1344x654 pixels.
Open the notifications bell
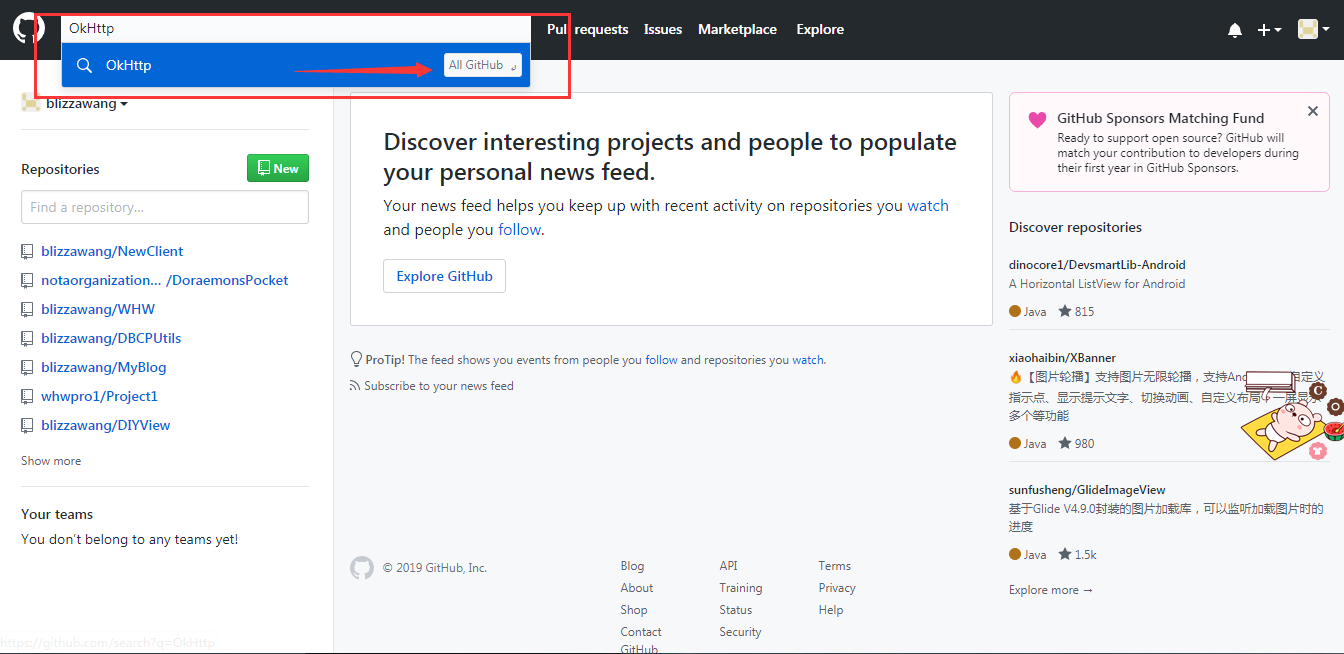(x=1235, y=30)
